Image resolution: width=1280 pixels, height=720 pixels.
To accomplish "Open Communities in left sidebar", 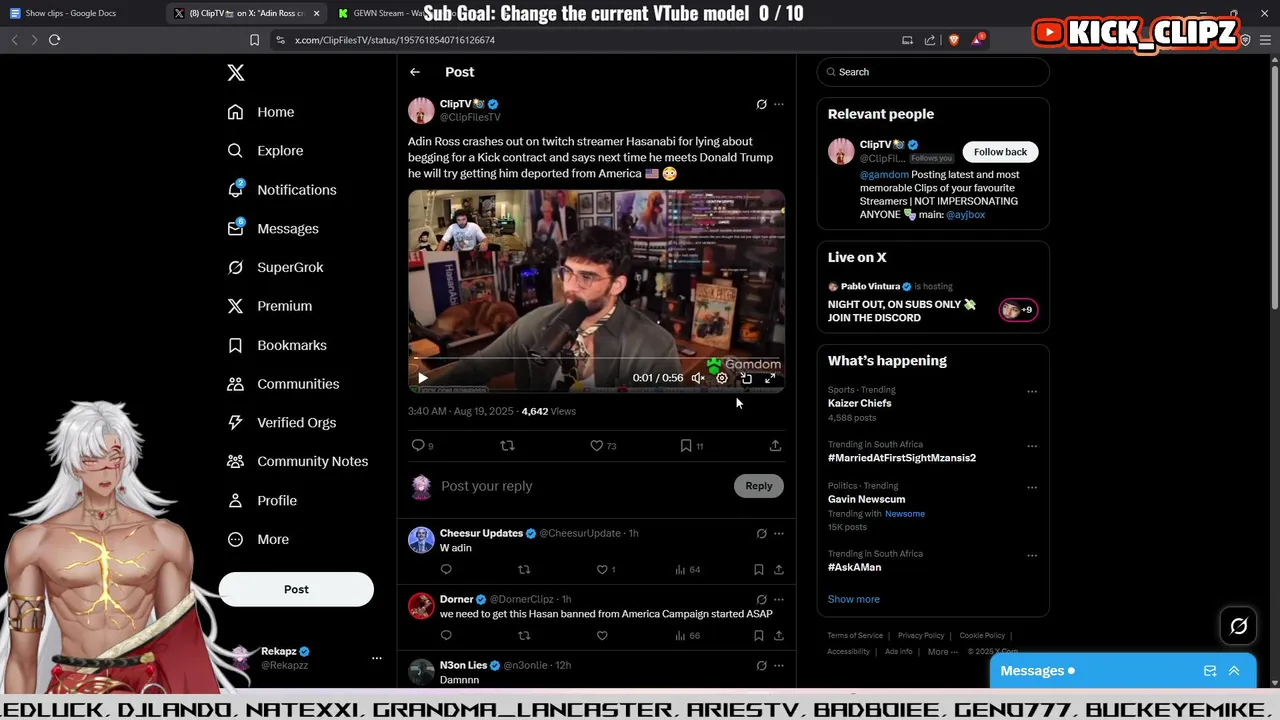I will [283, 384].
